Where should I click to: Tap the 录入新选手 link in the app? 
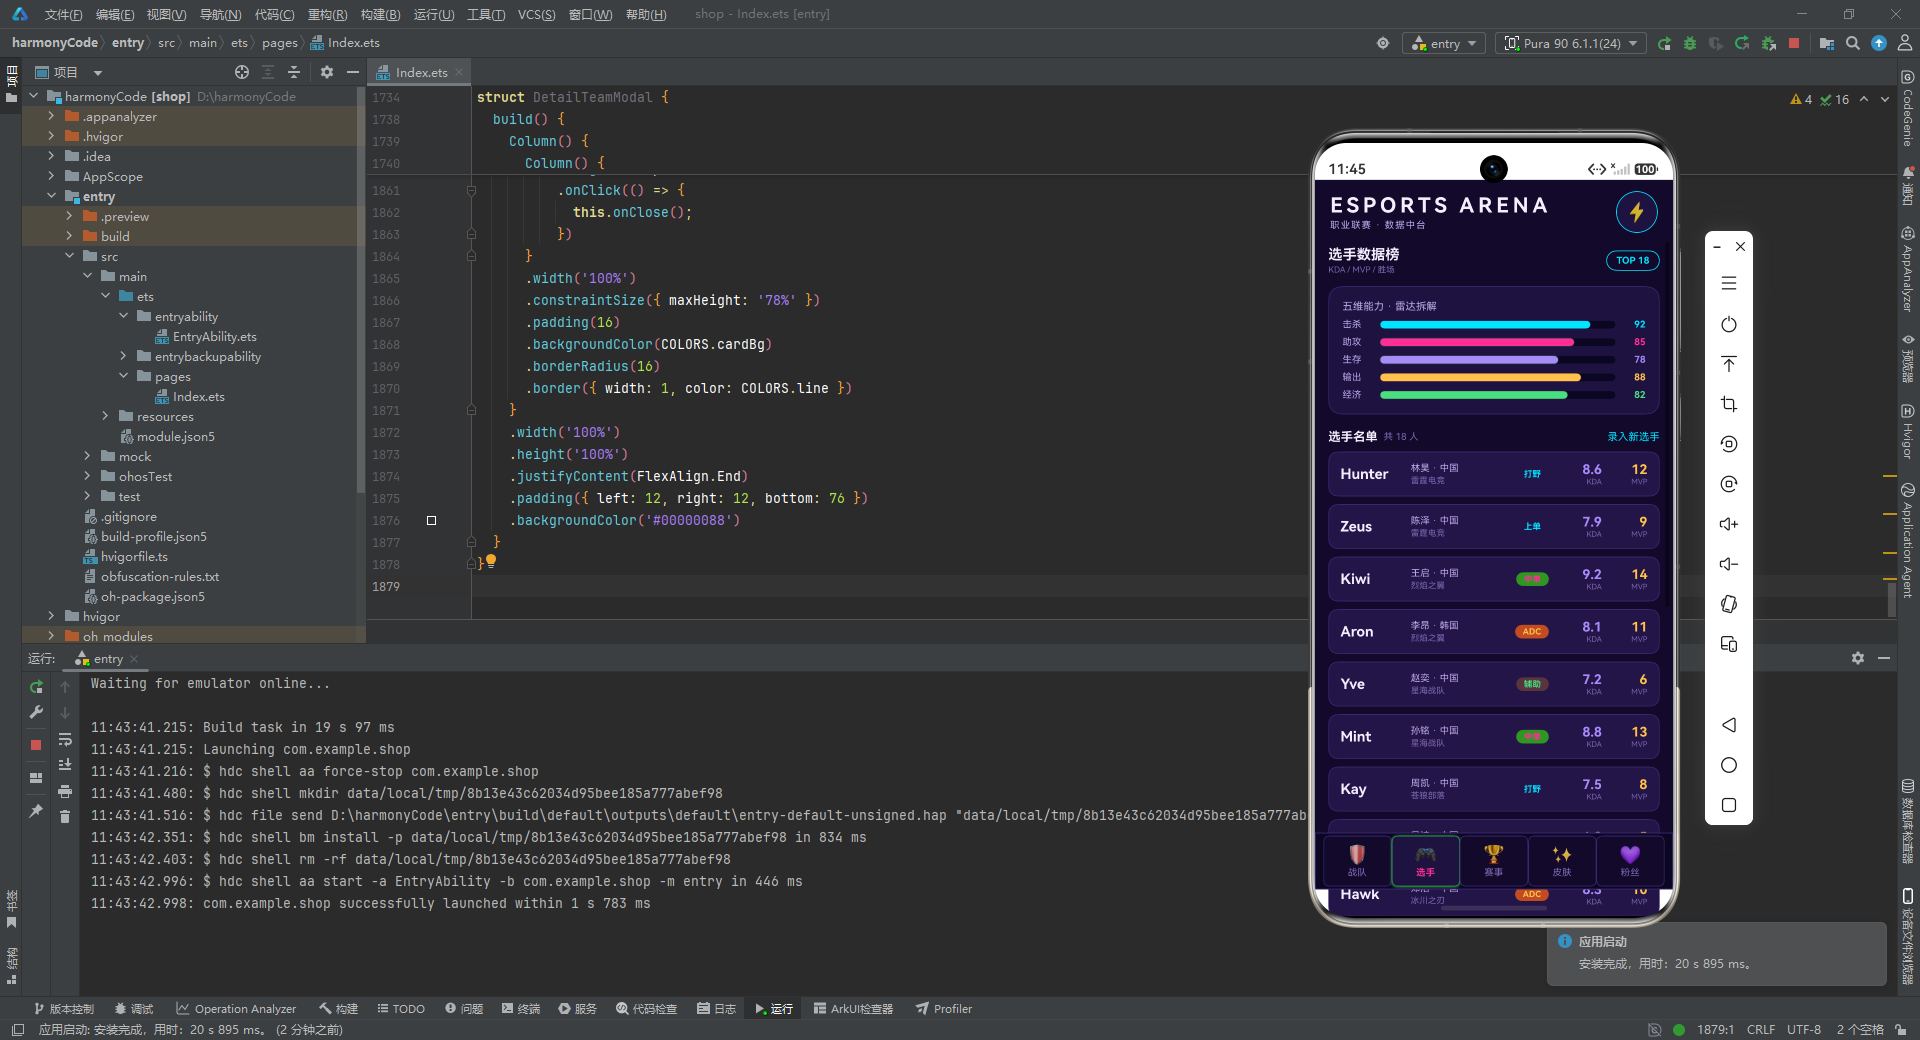(1633, 437)
